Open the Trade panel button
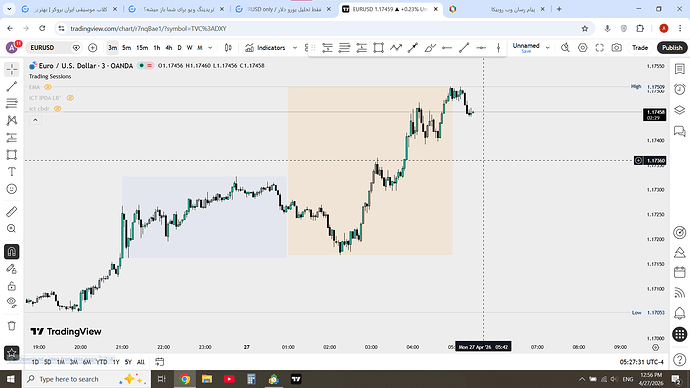 point(640,48)
